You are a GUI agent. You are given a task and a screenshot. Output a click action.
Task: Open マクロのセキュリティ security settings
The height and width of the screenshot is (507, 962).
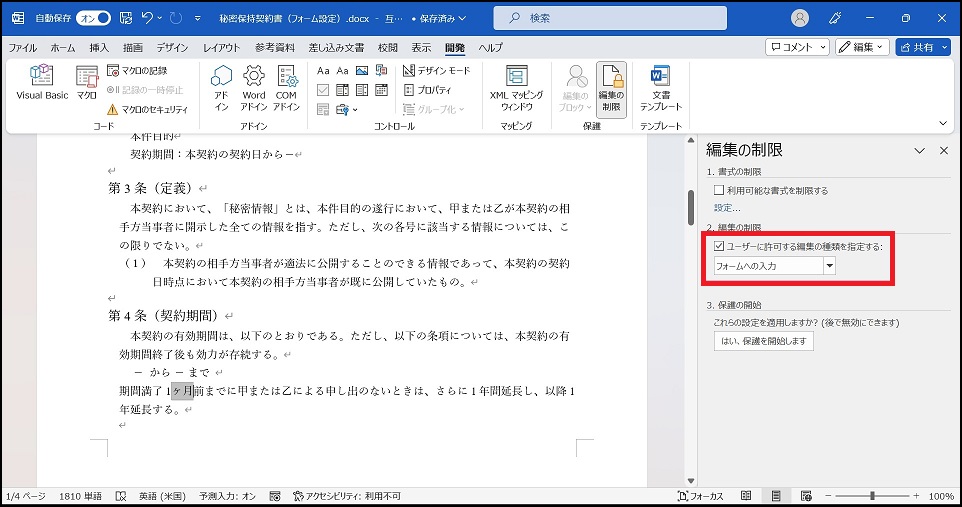(x=147, y=109)
